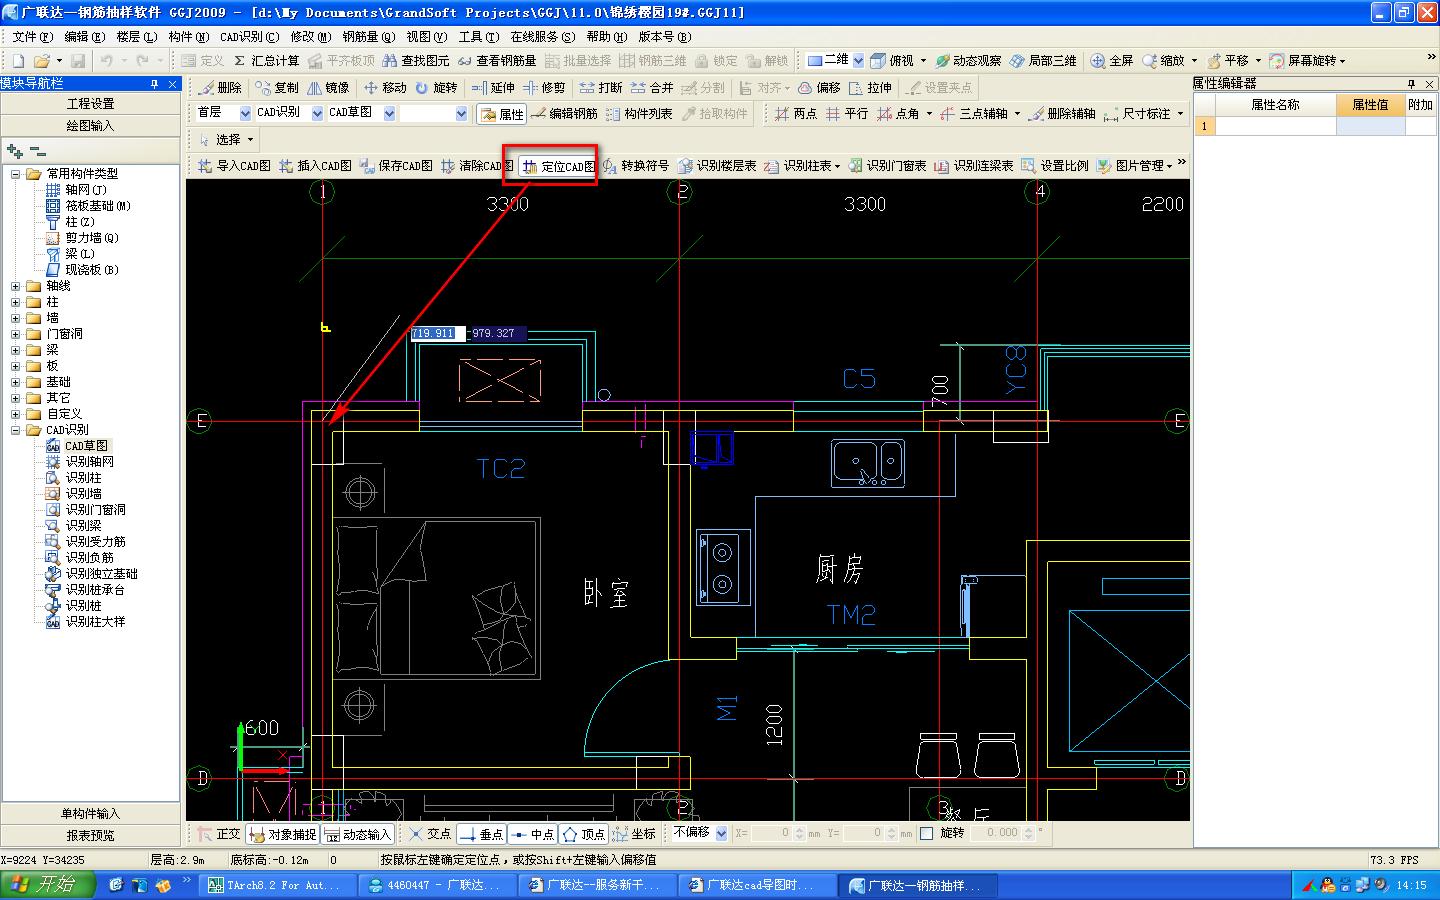Toggle 正交 orthogonal mode
The image size is (1440, 900).
point(218,834)
